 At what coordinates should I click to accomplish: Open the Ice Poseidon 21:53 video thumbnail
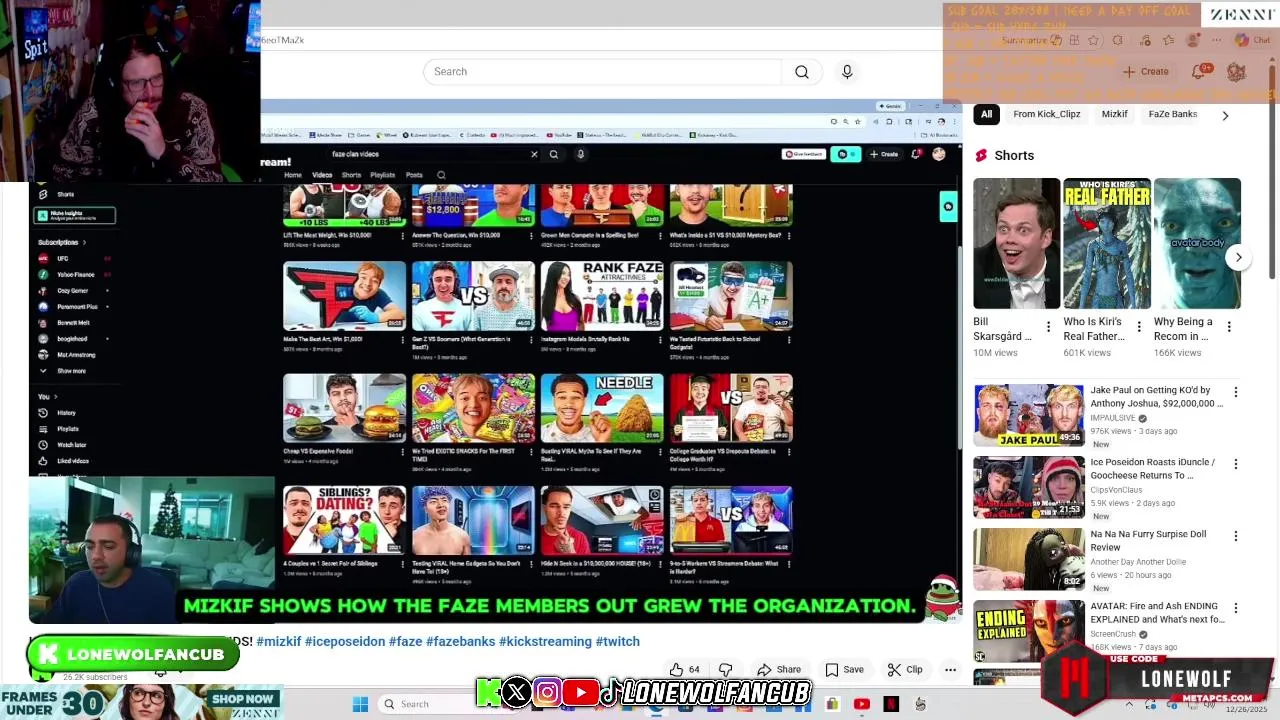[1029, 487]
